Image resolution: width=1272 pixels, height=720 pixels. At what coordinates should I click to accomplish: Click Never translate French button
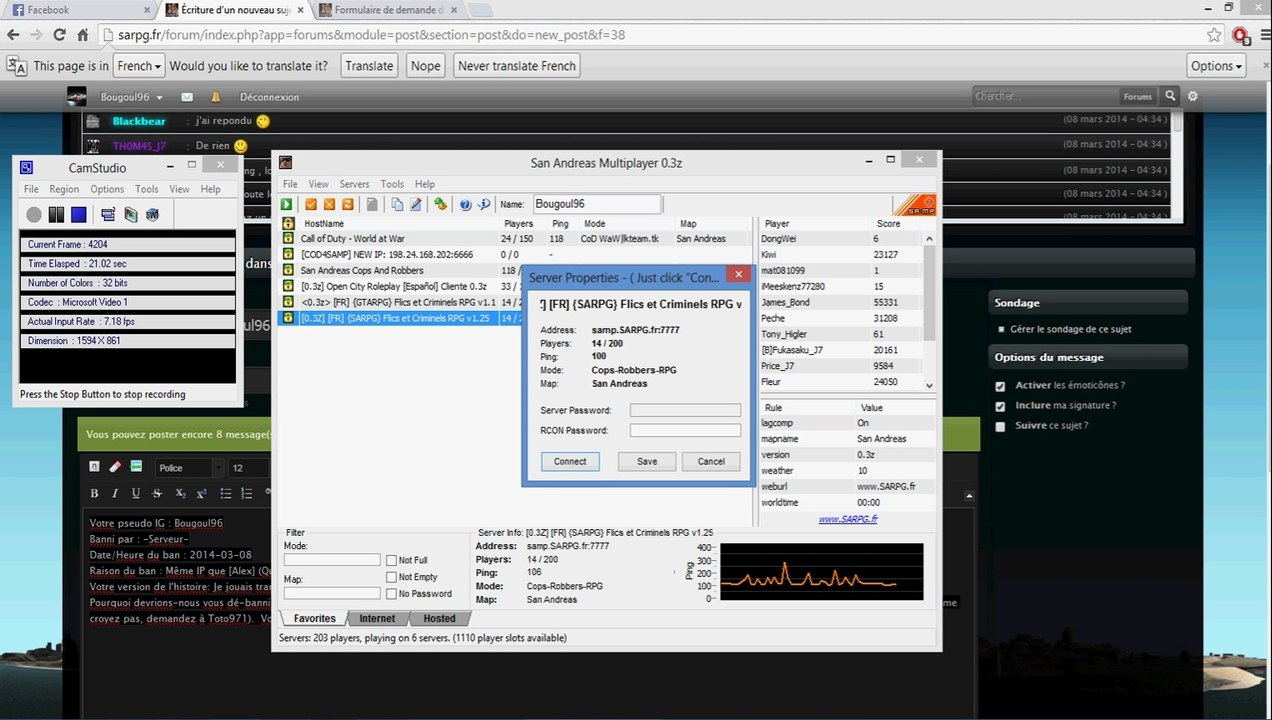click(517, 66)
